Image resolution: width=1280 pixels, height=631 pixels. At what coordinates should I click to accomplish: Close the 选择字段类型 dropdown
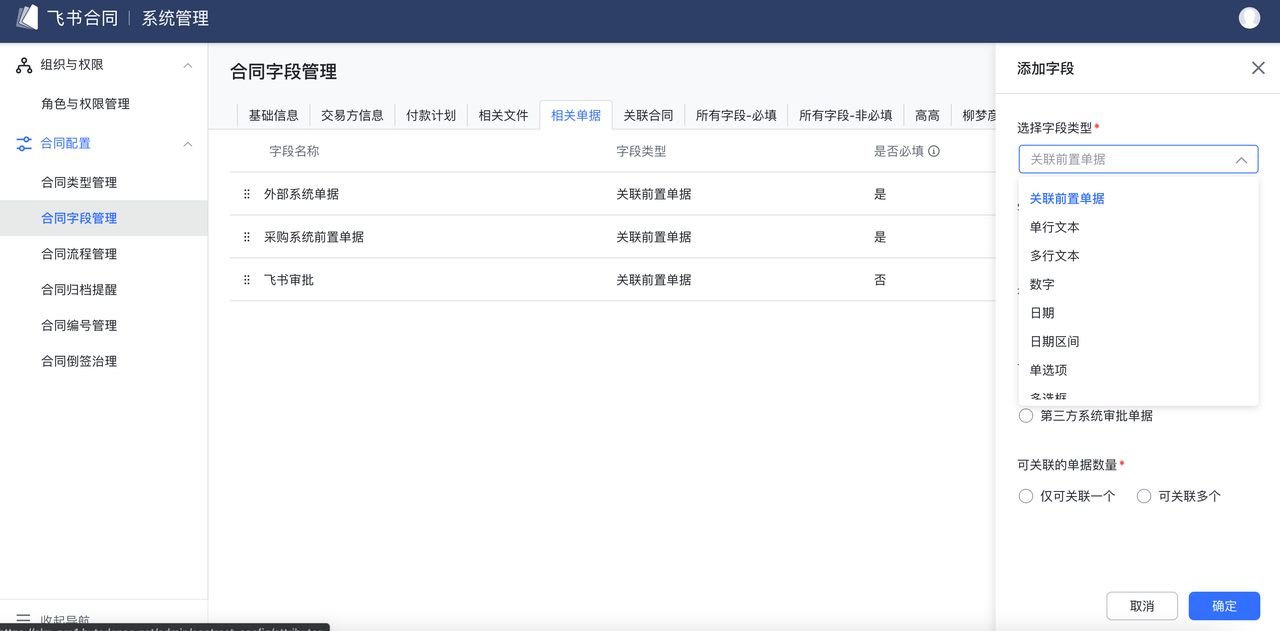pyautogui.click(x=1240, y=160)
